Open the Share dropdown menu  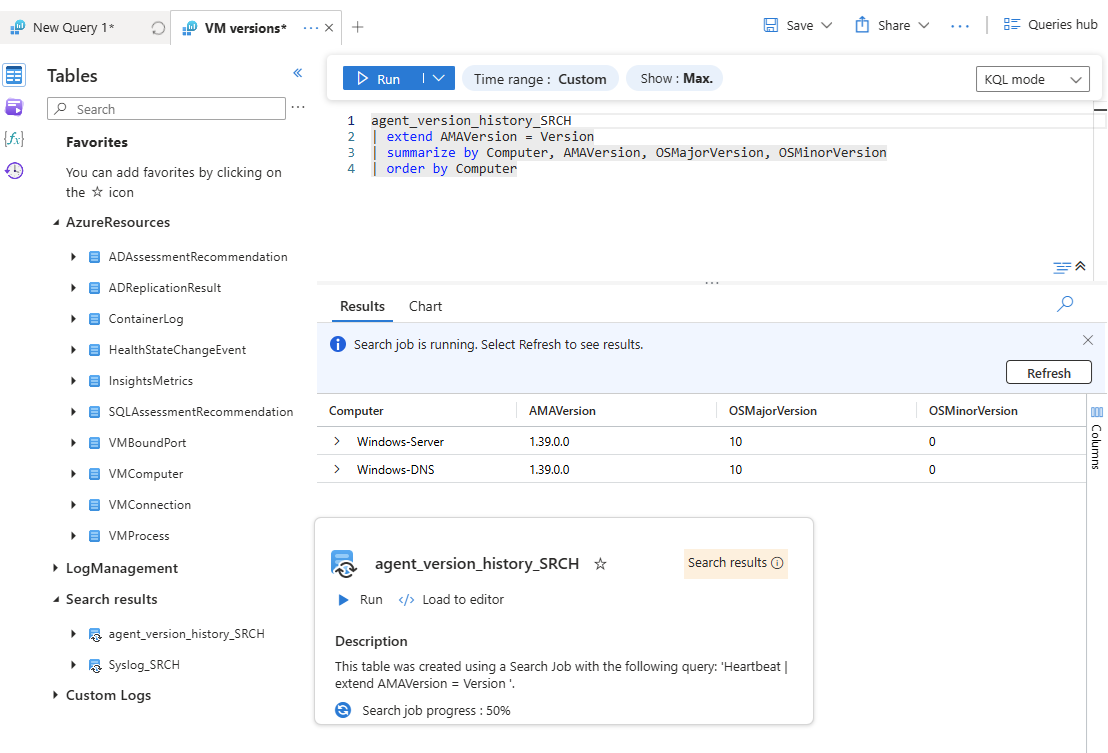coord(924,25)
